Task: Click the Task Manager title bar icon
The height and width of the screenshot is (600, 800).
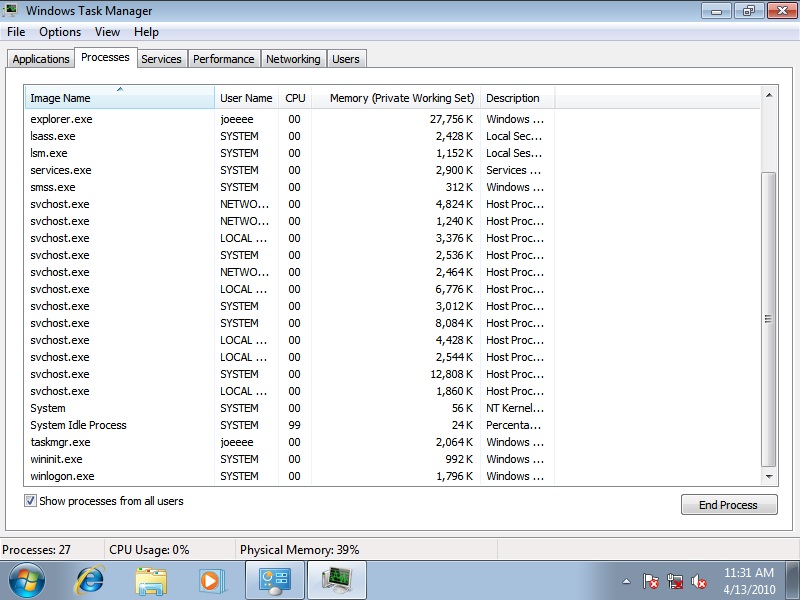Action: [x=9, y=10]
